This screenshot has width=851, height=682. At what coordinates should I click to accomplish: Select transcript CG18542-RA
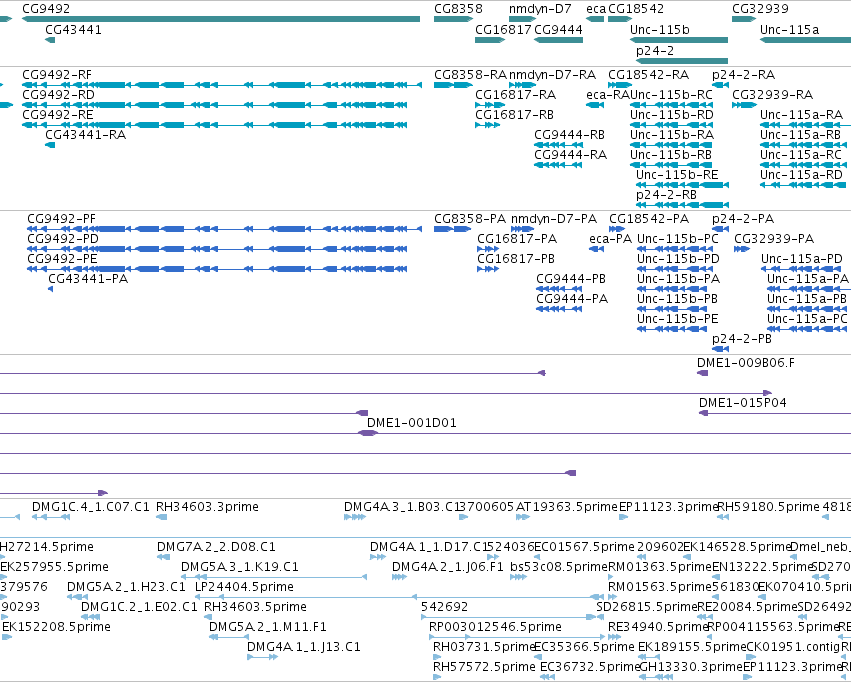point(649,75)
